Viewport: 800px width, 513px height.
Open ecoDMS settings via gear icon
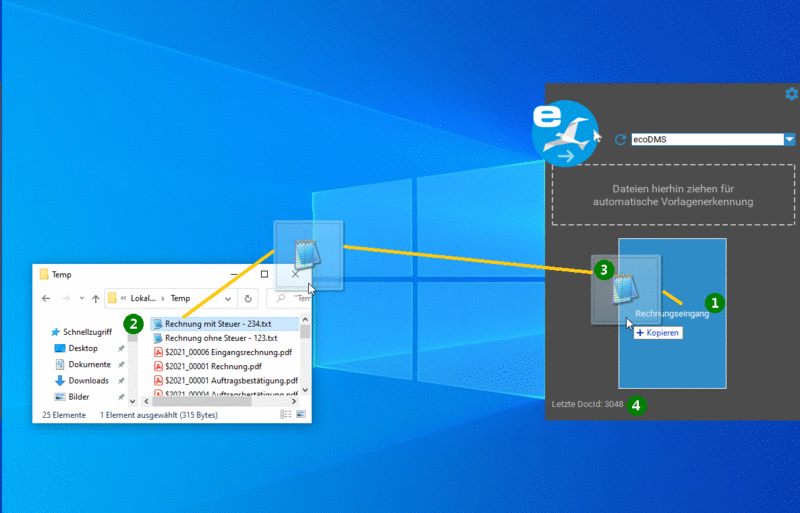791,94
